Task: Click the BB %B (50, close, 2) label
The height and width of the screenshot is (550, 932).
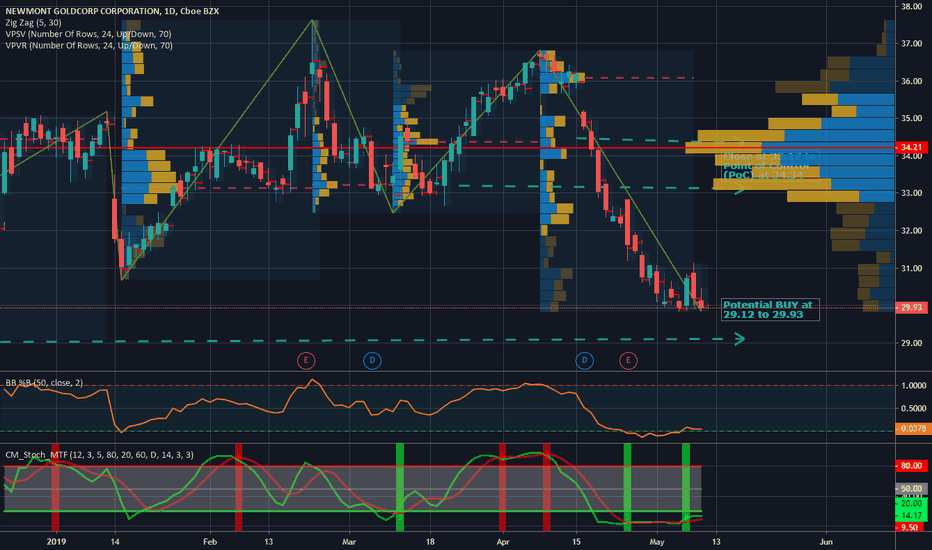Action: [x=44, y=383]
